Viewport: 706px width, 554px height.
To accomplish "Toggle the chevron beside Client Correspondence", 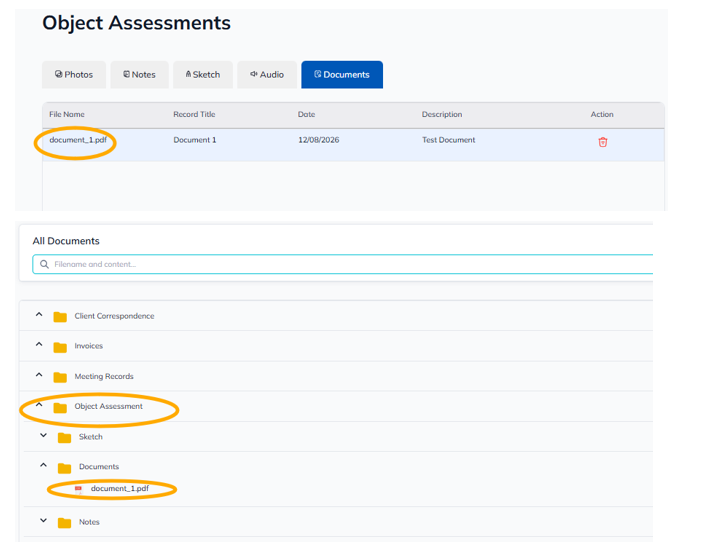I will coord(39,314).
